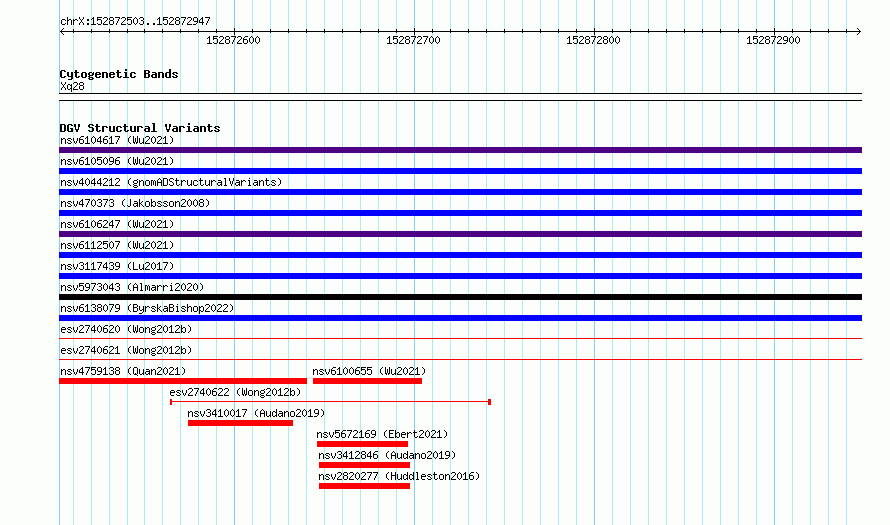The height and width of the screenshot is (525, 890).
Task: Select blue bar under nsv470373
Action: [460, 213]
